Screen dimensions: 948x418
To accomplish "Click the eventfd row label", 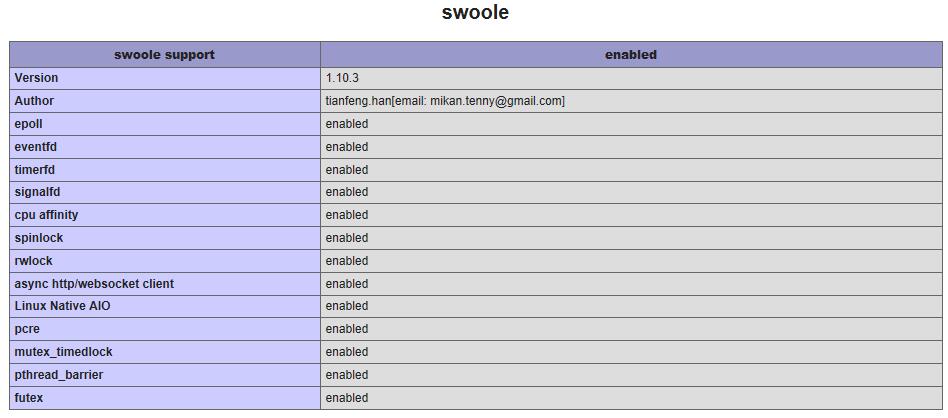I will point(36,147).
